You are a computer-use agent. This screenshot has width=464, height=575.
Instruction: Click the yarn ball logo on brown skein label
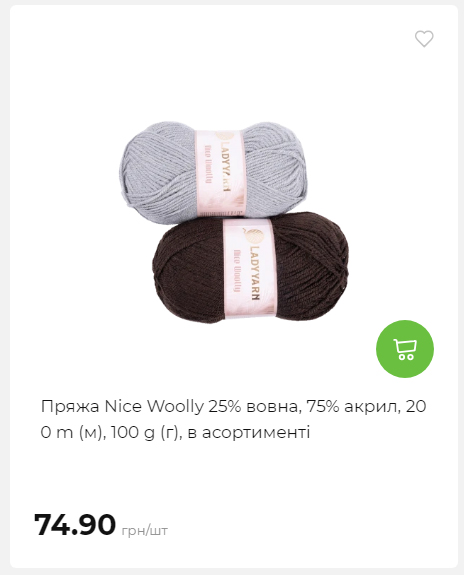254,236
